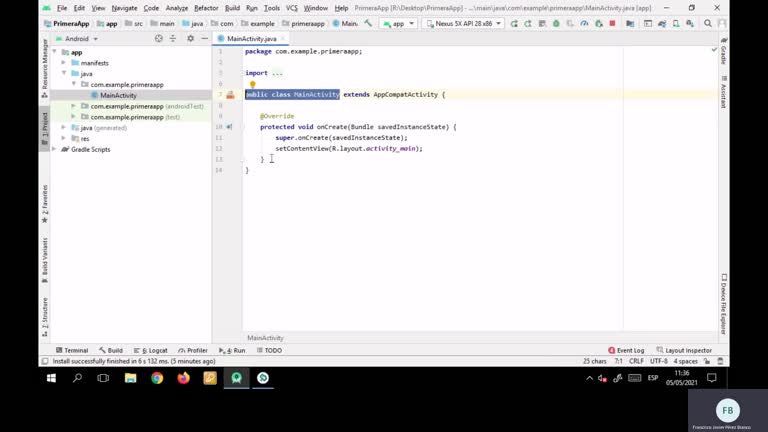Toggle the Resource Manager side panel
Screen dimensions: 768x432
[x=44, y=67]
